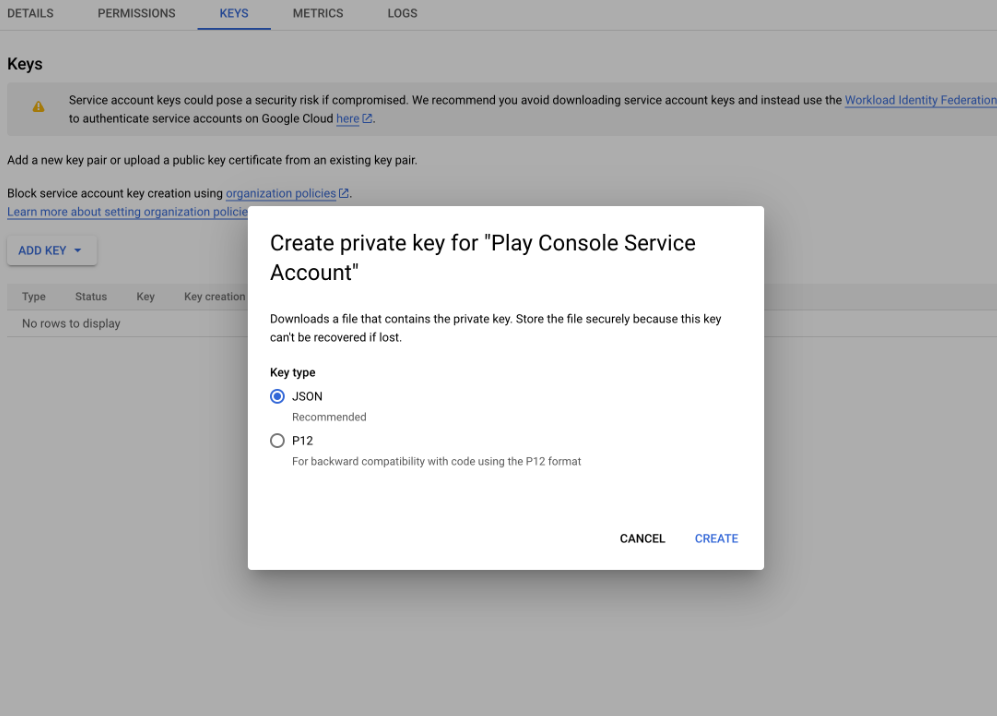Open the METRICS tab
This screenshot has width=997, height=716.
tap(317, 13)
